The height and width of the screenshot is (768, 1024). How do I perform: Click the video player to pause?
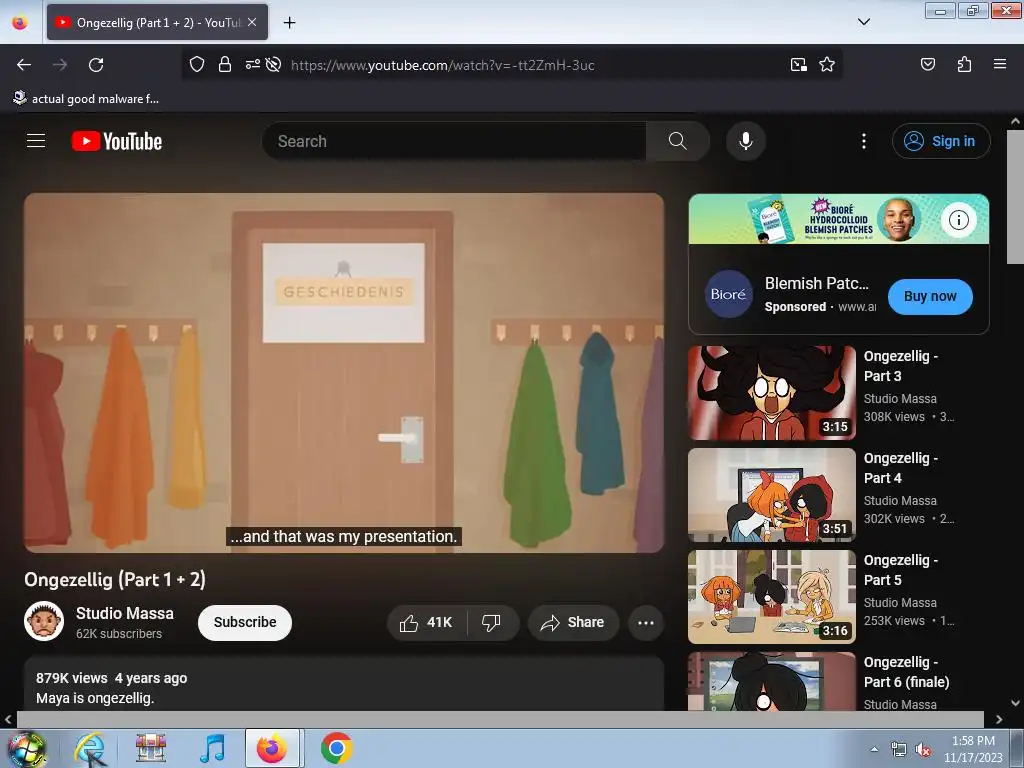344,373
